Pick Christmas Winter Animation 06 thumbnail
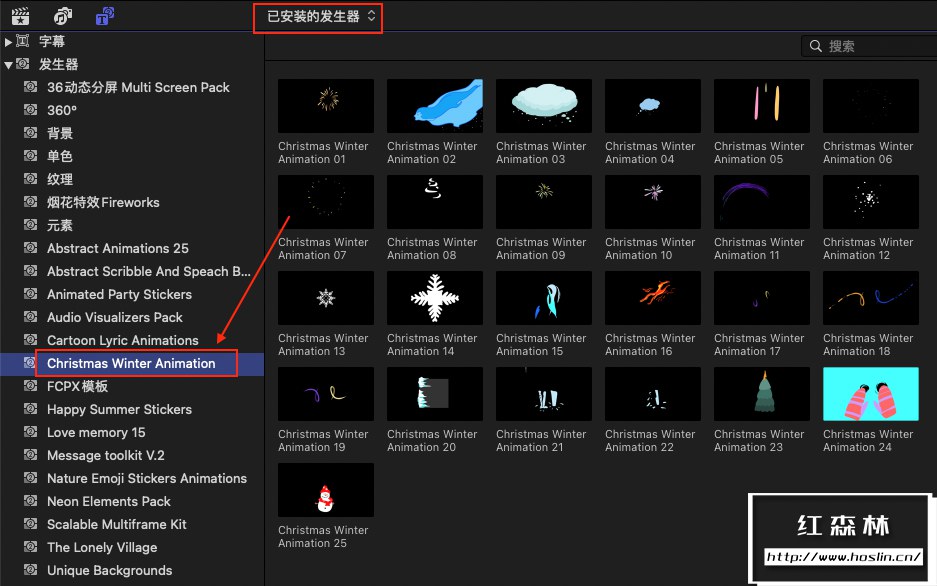 tap(871, 106)
